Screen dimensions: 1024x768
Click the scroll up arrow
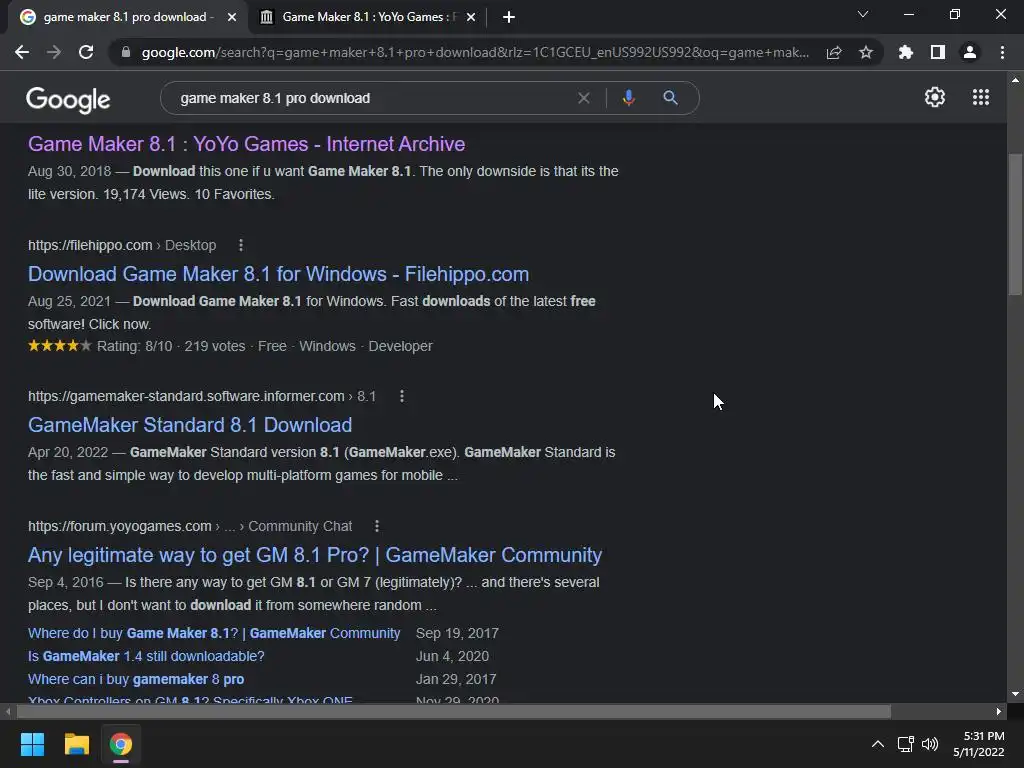[1015, 80]
